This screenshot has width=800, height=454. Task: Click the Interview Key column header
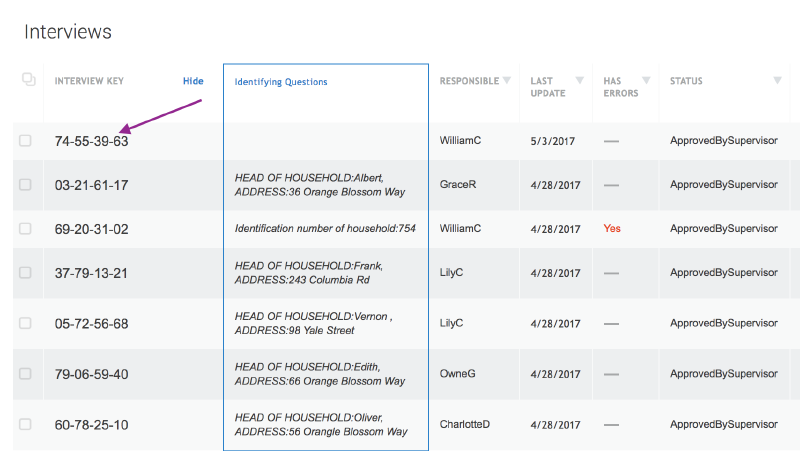coord(104,82)
